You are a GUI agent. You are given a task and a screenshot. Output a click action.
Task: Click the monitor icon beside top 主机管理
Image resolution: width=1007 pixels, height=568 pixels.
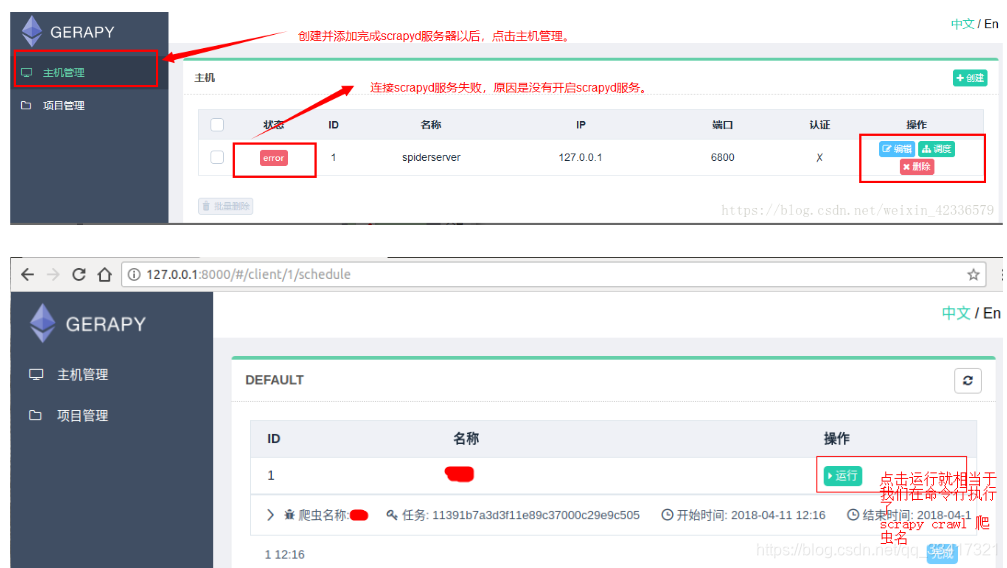pyautogui.click(x=26, y=73)
